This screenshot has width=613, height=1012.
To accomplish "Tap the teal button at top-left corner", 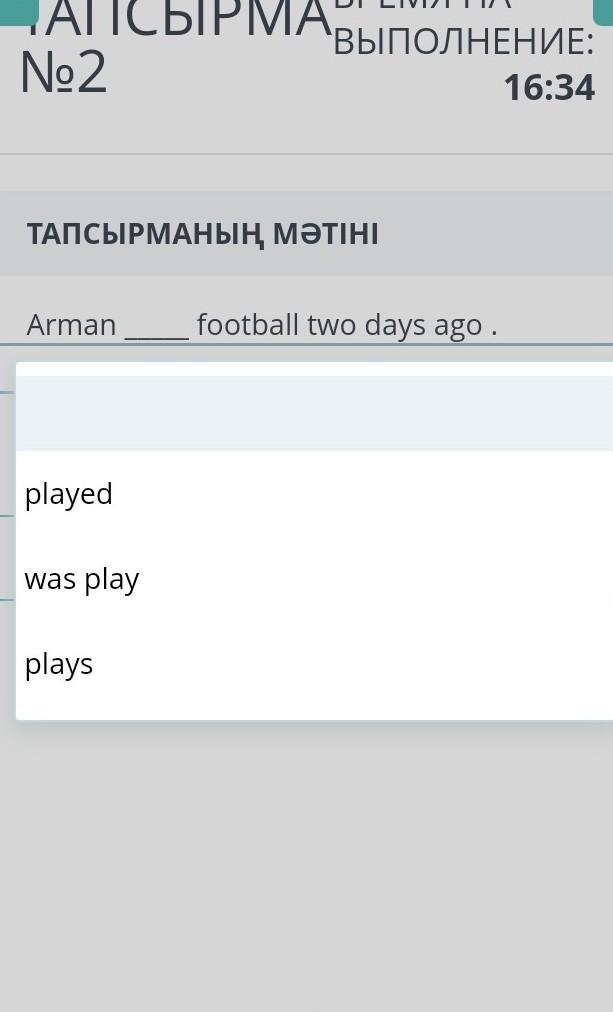I will coord(18,8).
